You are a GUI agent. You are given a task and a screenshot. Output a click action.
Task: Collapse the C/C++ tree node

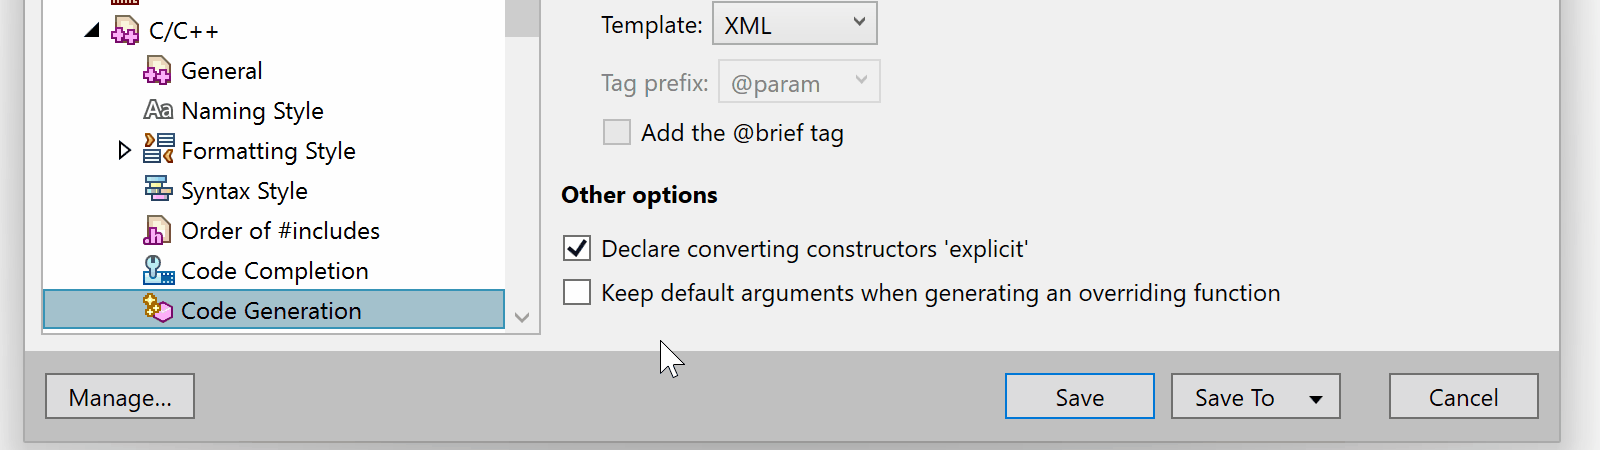[x=92, y=31]
